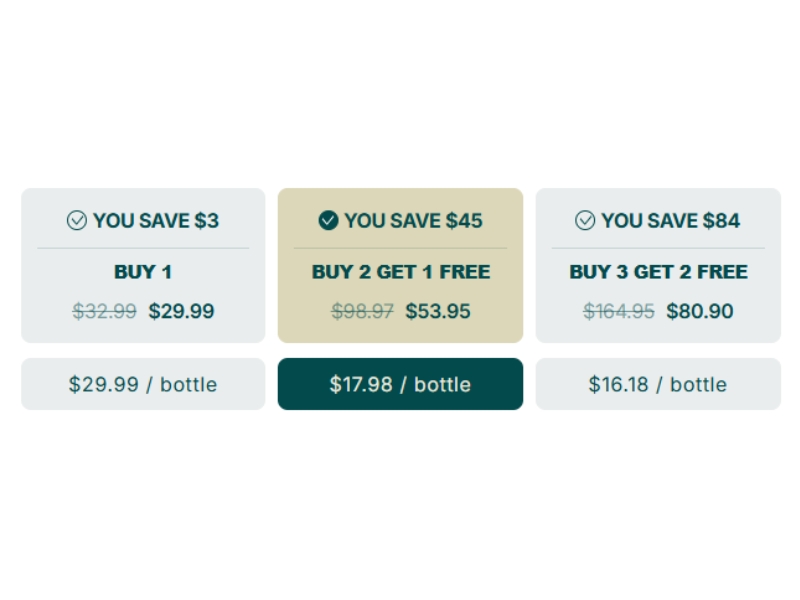
Task: Click the outlined checkmark beside YOU SAVE $3
Action: click(77, 221)
